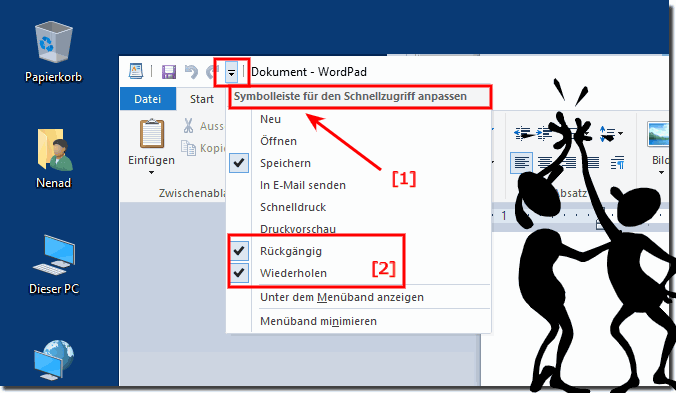Click the increase indent icon
The height and width of the screenshot is (393, 676).
pyautogui.click(x=543, y=133)
